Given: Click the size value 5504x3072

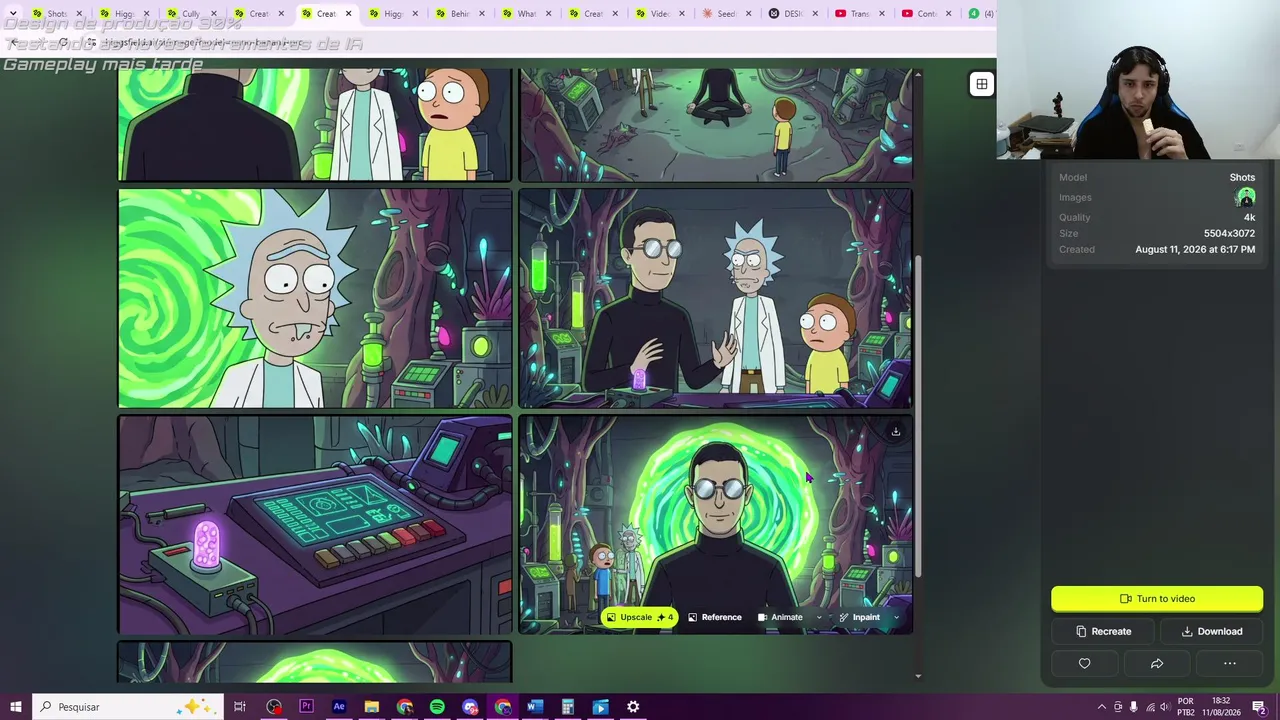Looking at the screenshot, I should [x=1229, y=233].
